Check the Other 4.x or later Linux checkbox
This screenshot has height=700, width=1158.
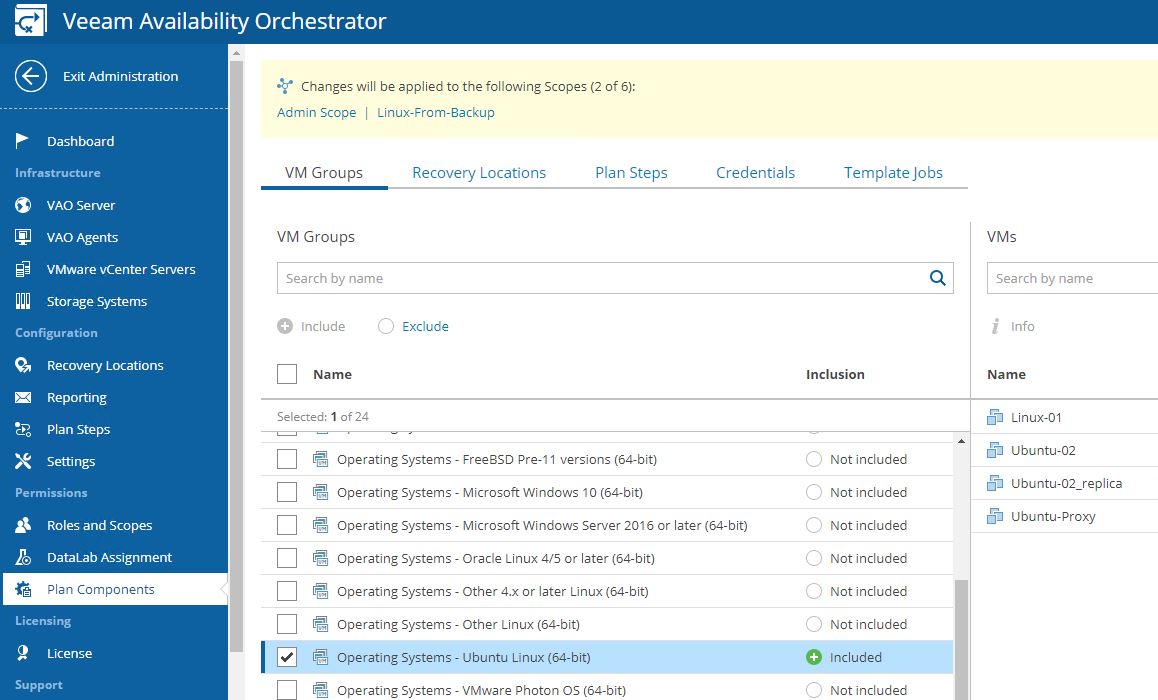(287, 591)
